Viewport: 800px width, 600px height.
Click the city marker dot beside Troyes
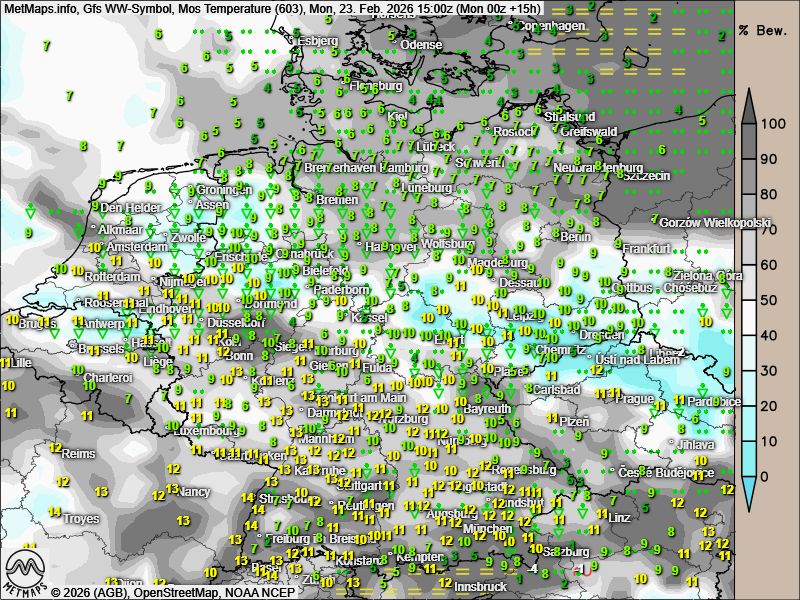(x=60, y=519)
